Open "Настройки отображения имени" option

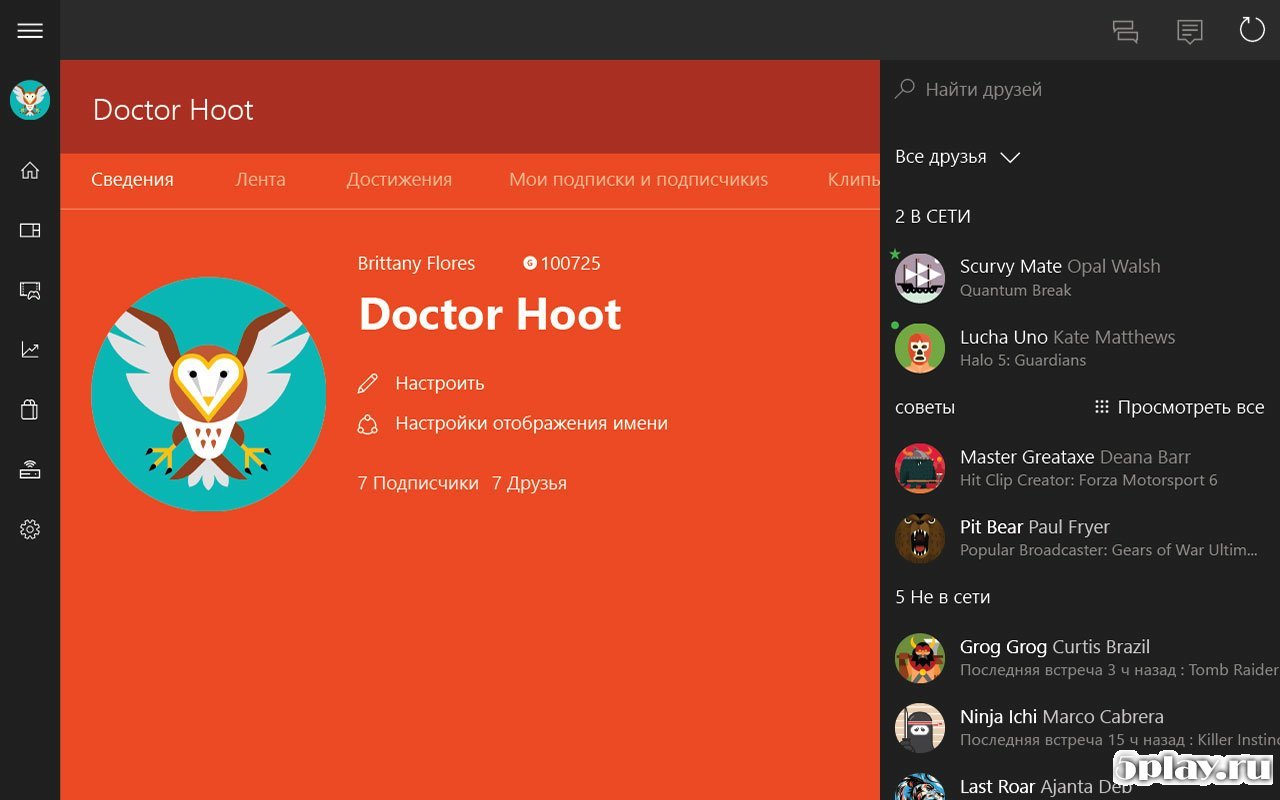tap(530, 423)
